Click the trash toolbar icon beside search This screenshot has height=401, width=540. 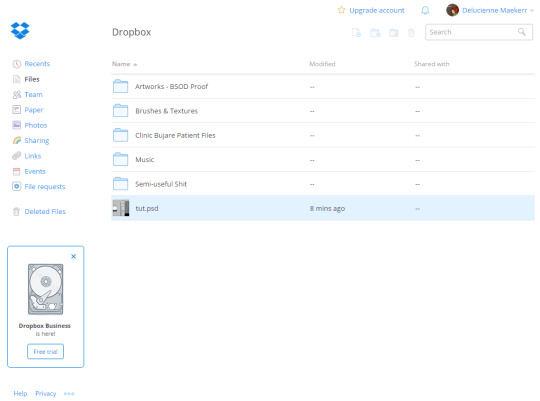tap(411, 33)
